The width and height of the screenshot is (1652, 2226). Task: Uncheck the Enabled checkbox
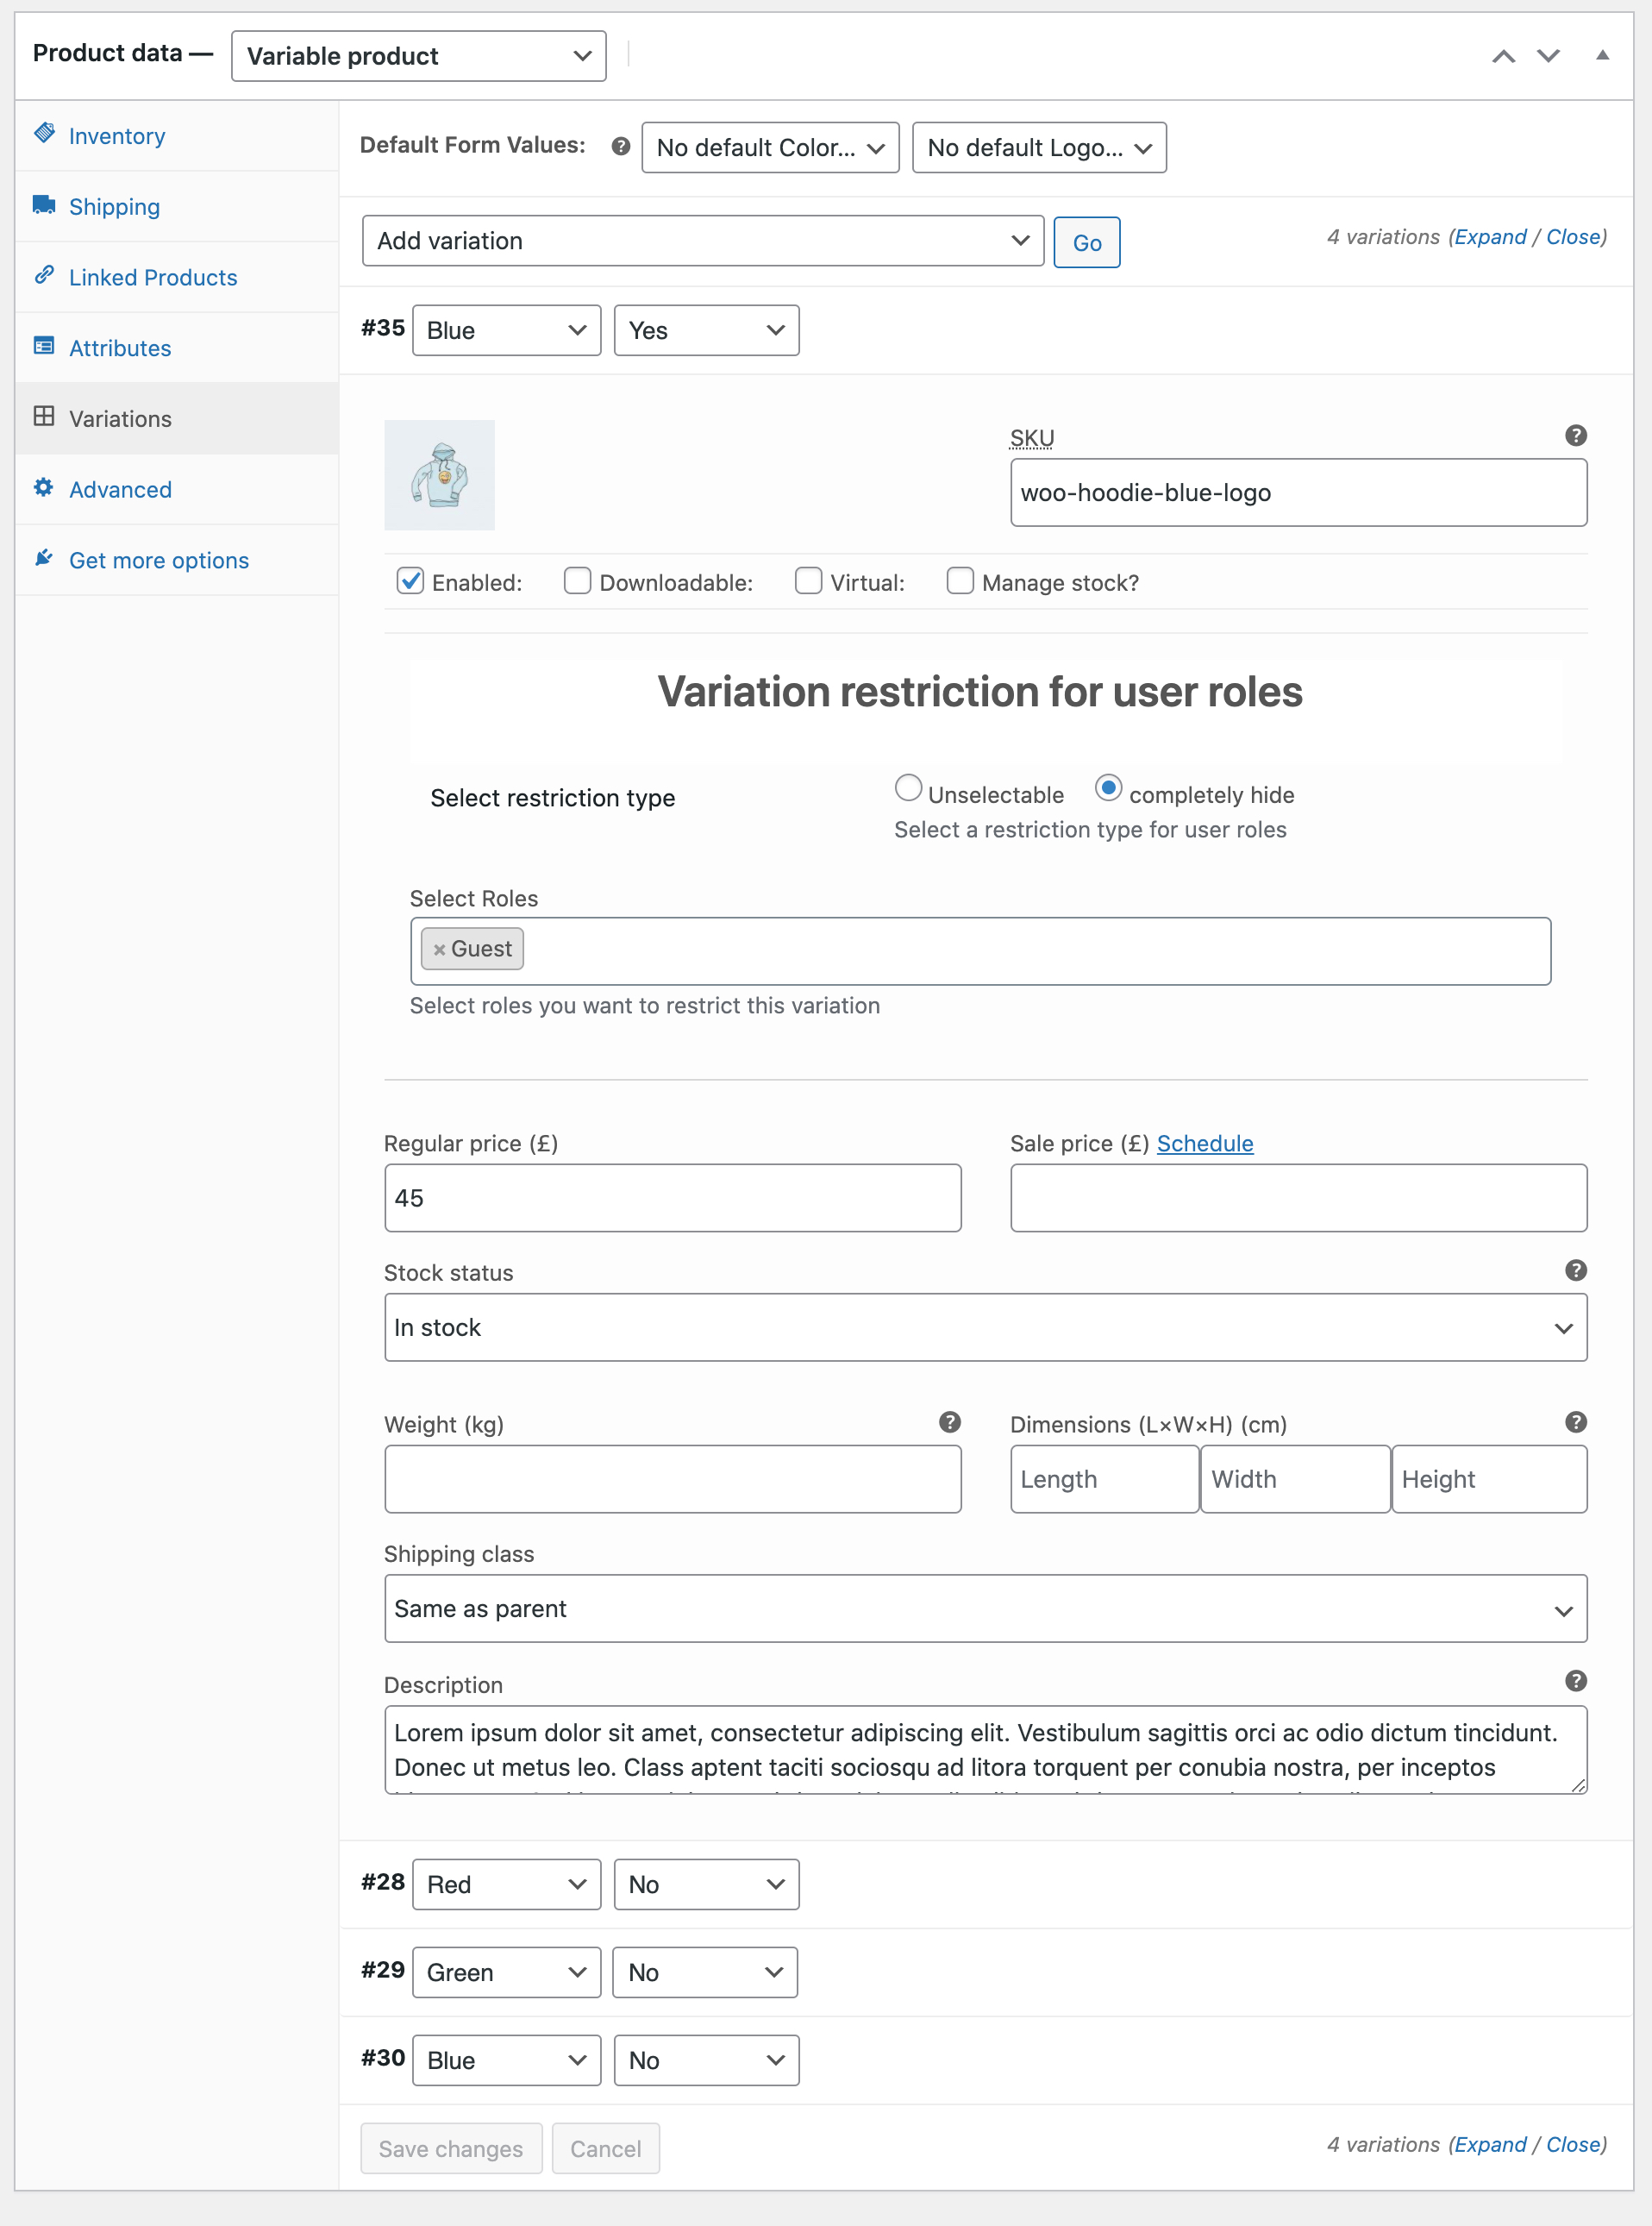(x=410, y=581)
